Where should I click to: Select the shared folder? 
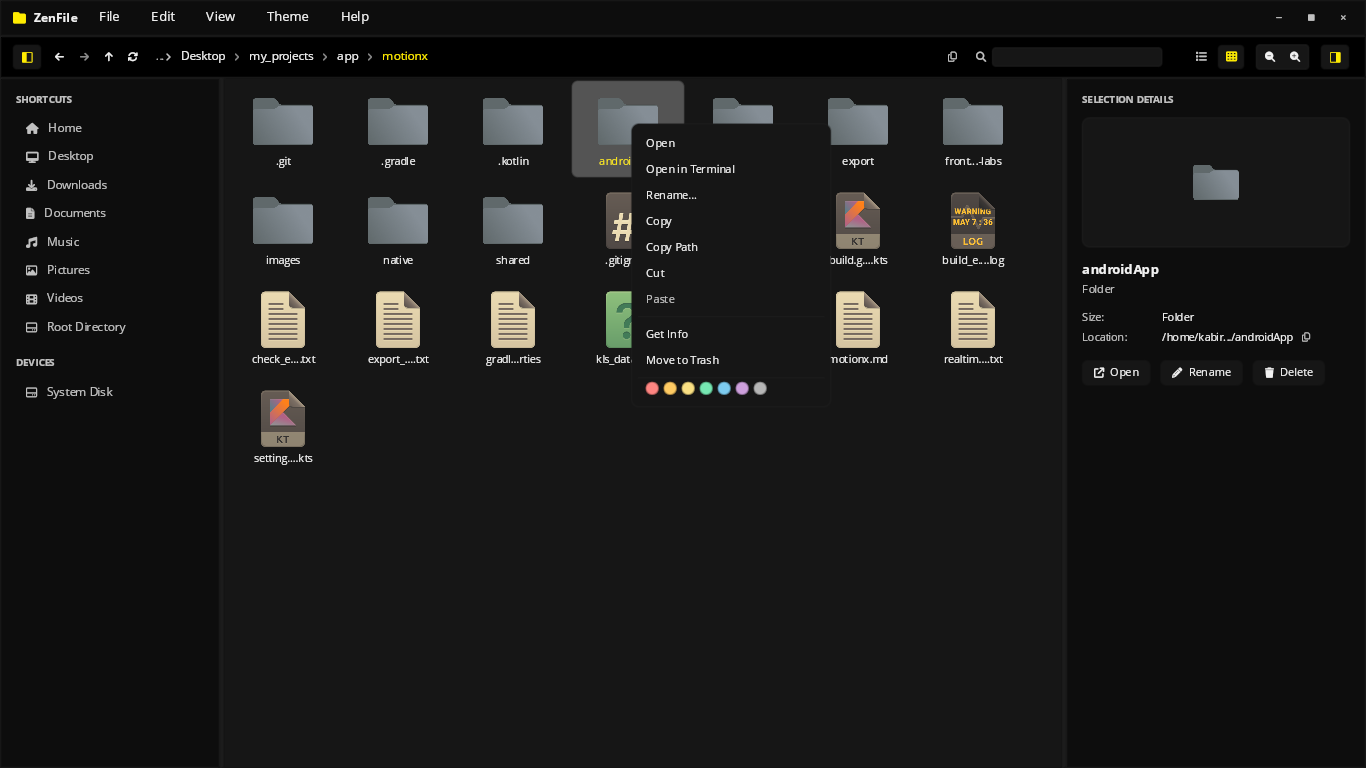tap(513, 229)
